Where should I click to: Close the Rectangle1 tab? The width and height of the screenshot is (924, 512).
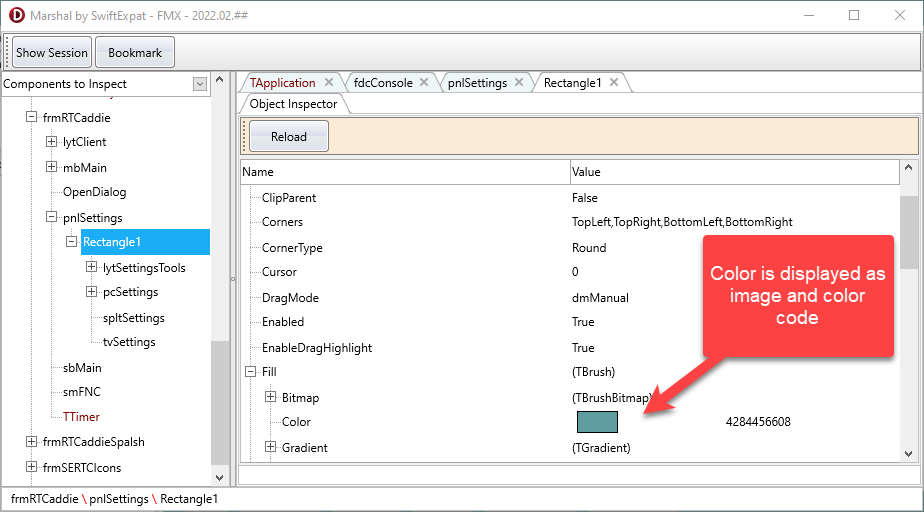point(614,83)
